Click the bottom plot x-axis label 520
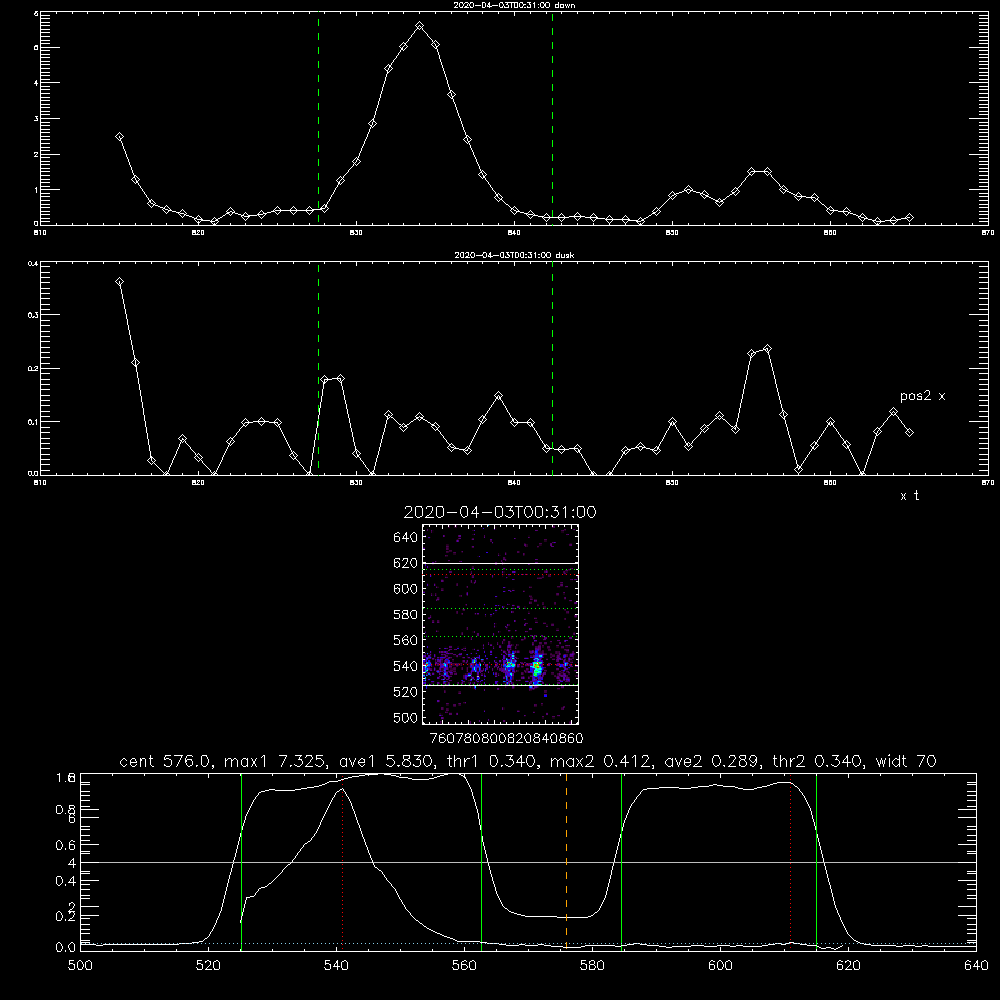 click(208, 966)
